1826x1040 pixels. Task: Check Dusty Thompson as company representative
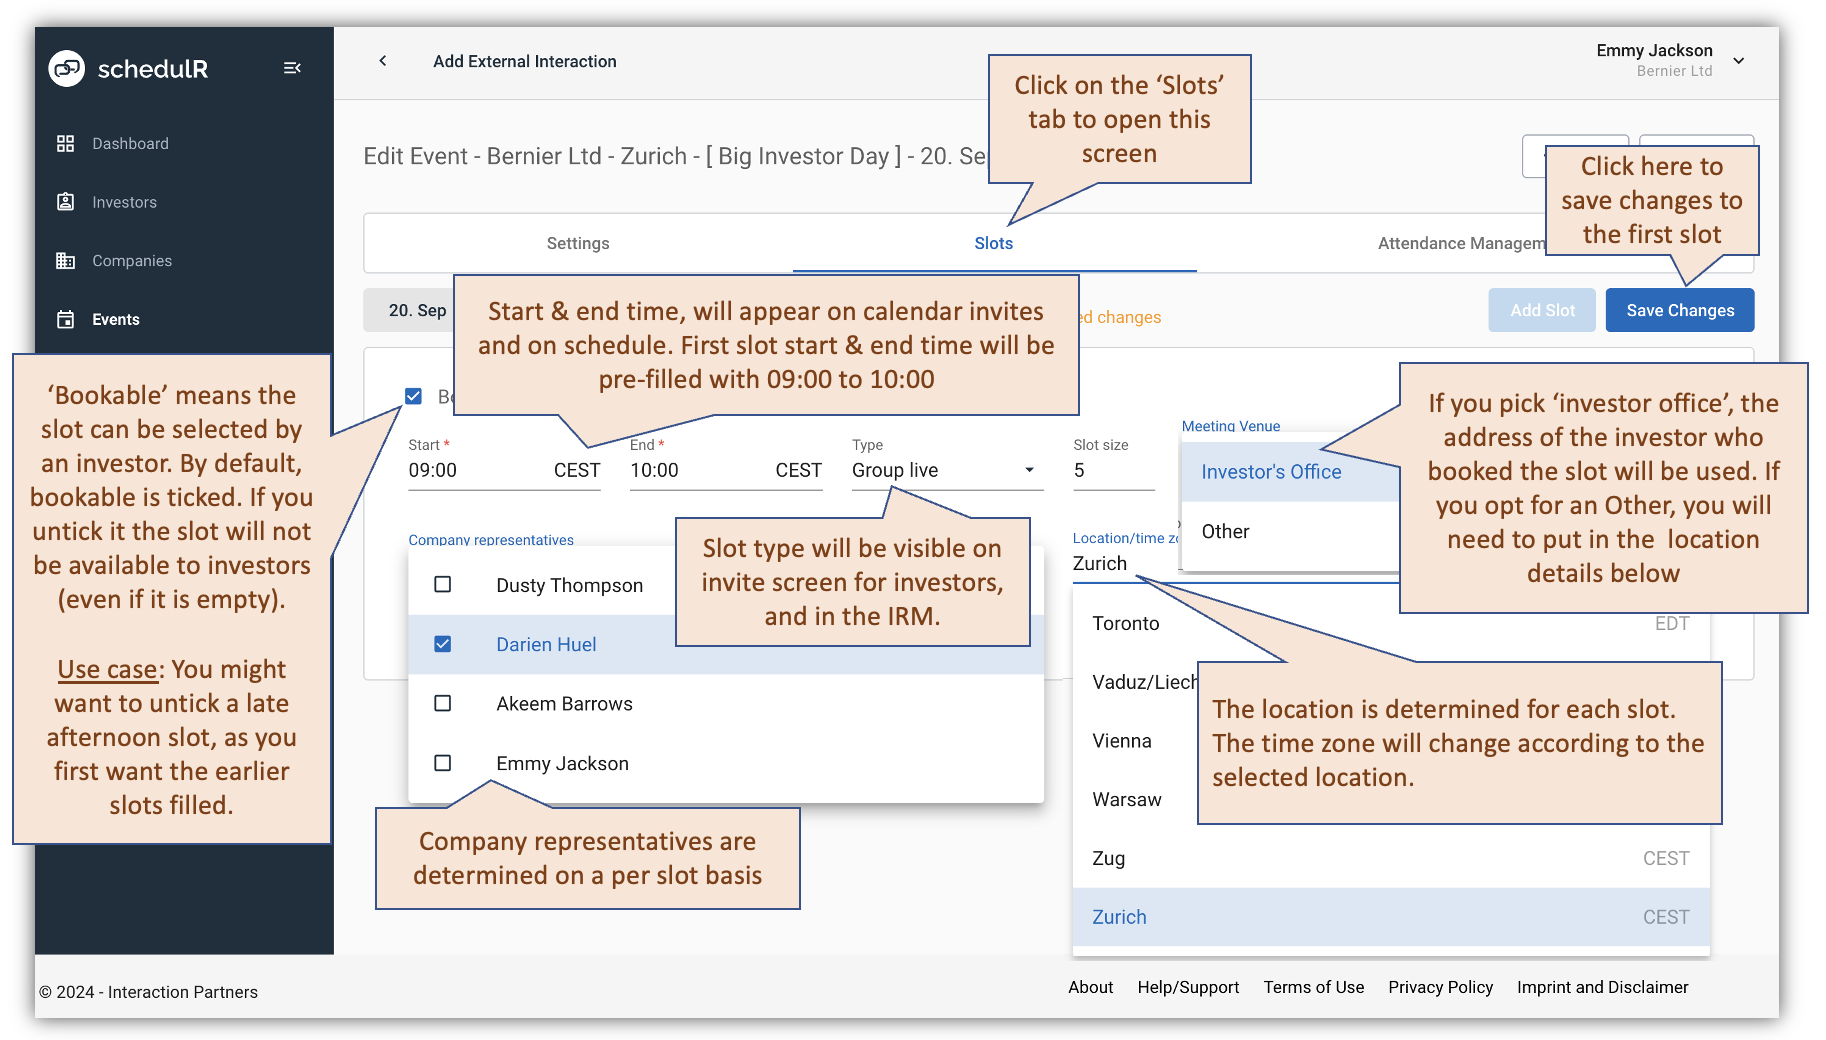click(442, 584)
